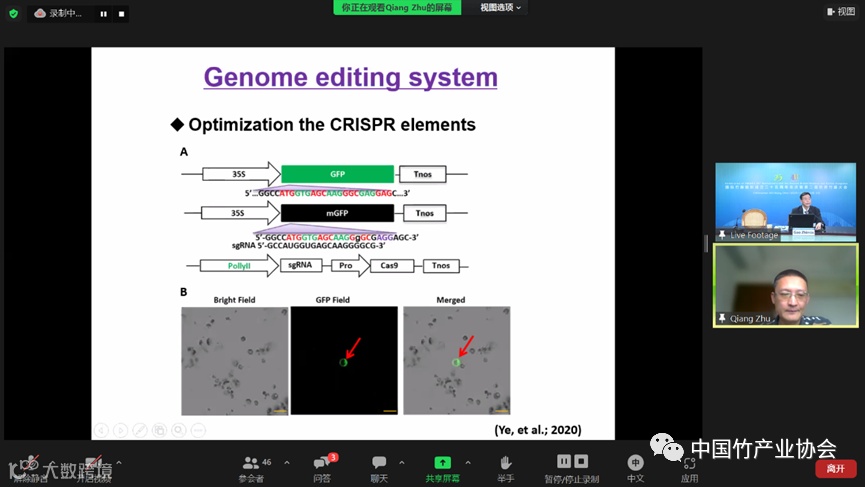Expand the participants options chevron
This screenshot has height=487, width=865.
pos(287,463)
